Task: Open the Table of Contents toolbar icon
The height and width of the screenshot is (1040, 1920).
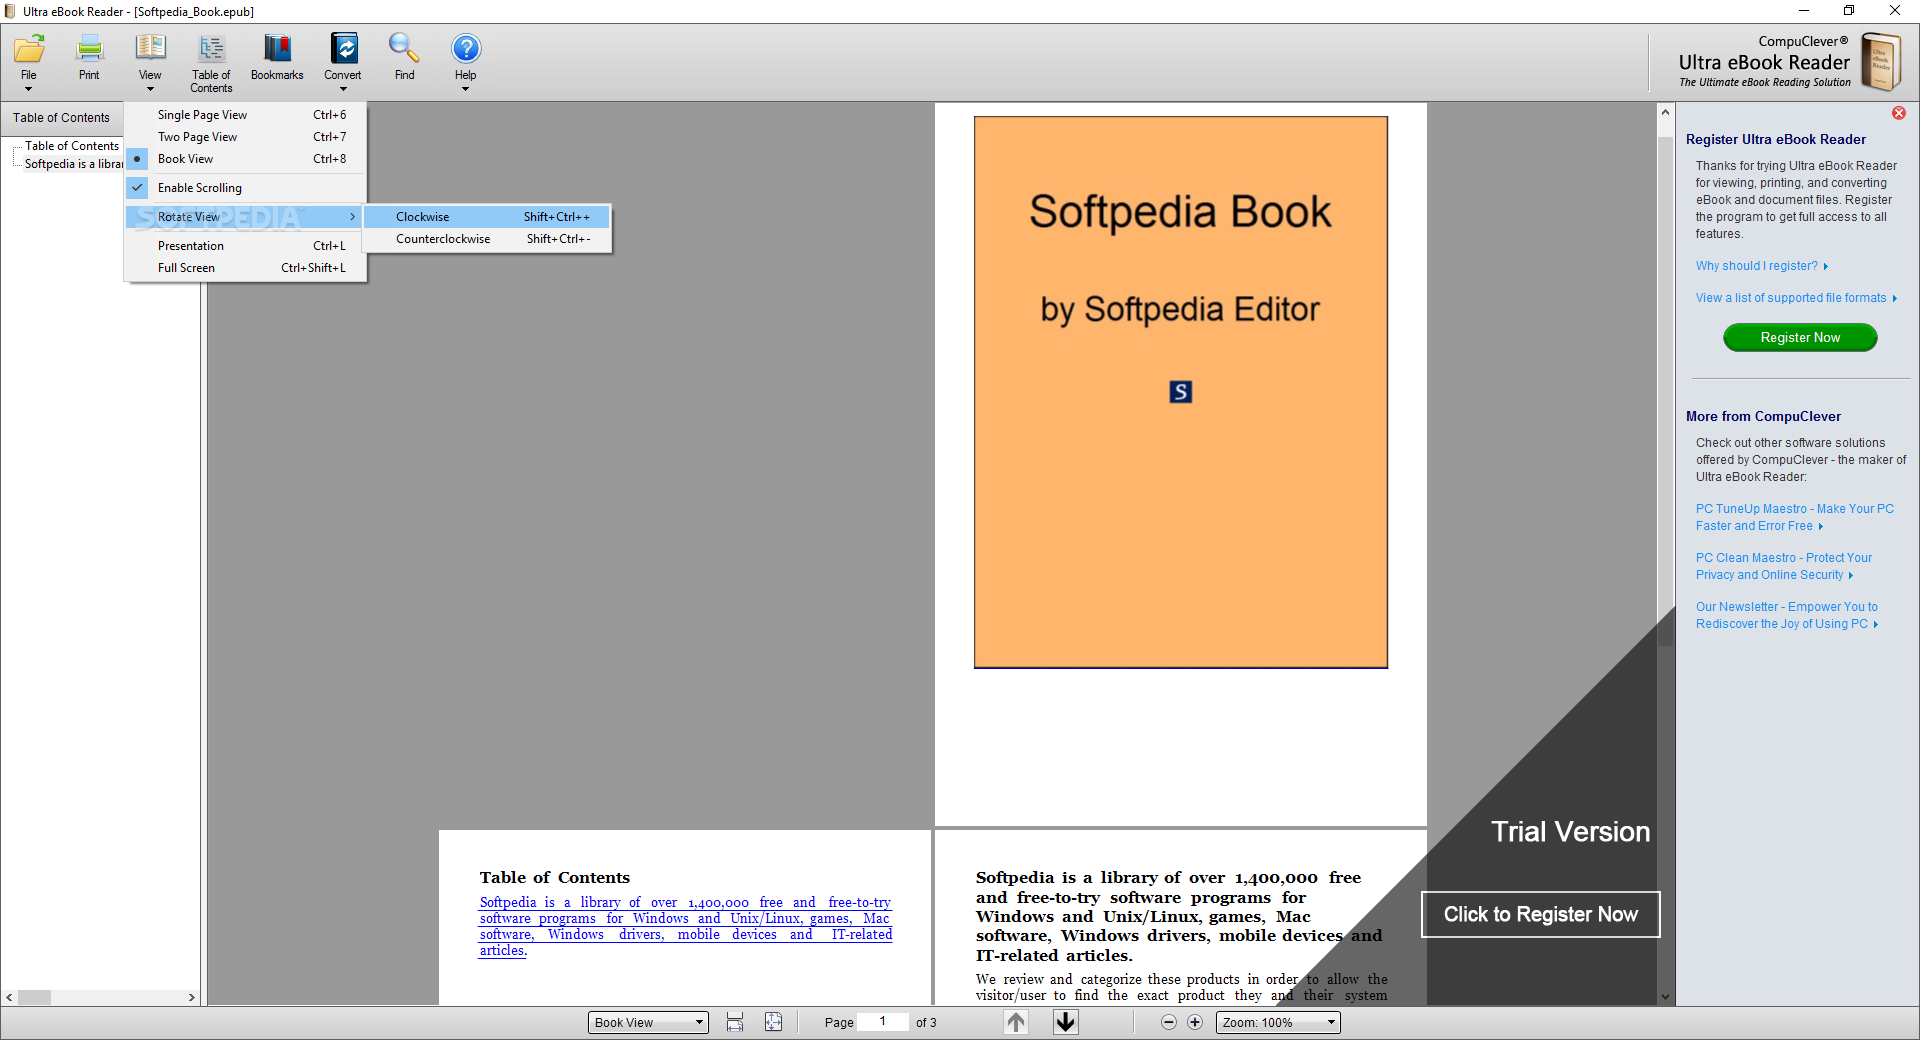Action: click(211, 62)
